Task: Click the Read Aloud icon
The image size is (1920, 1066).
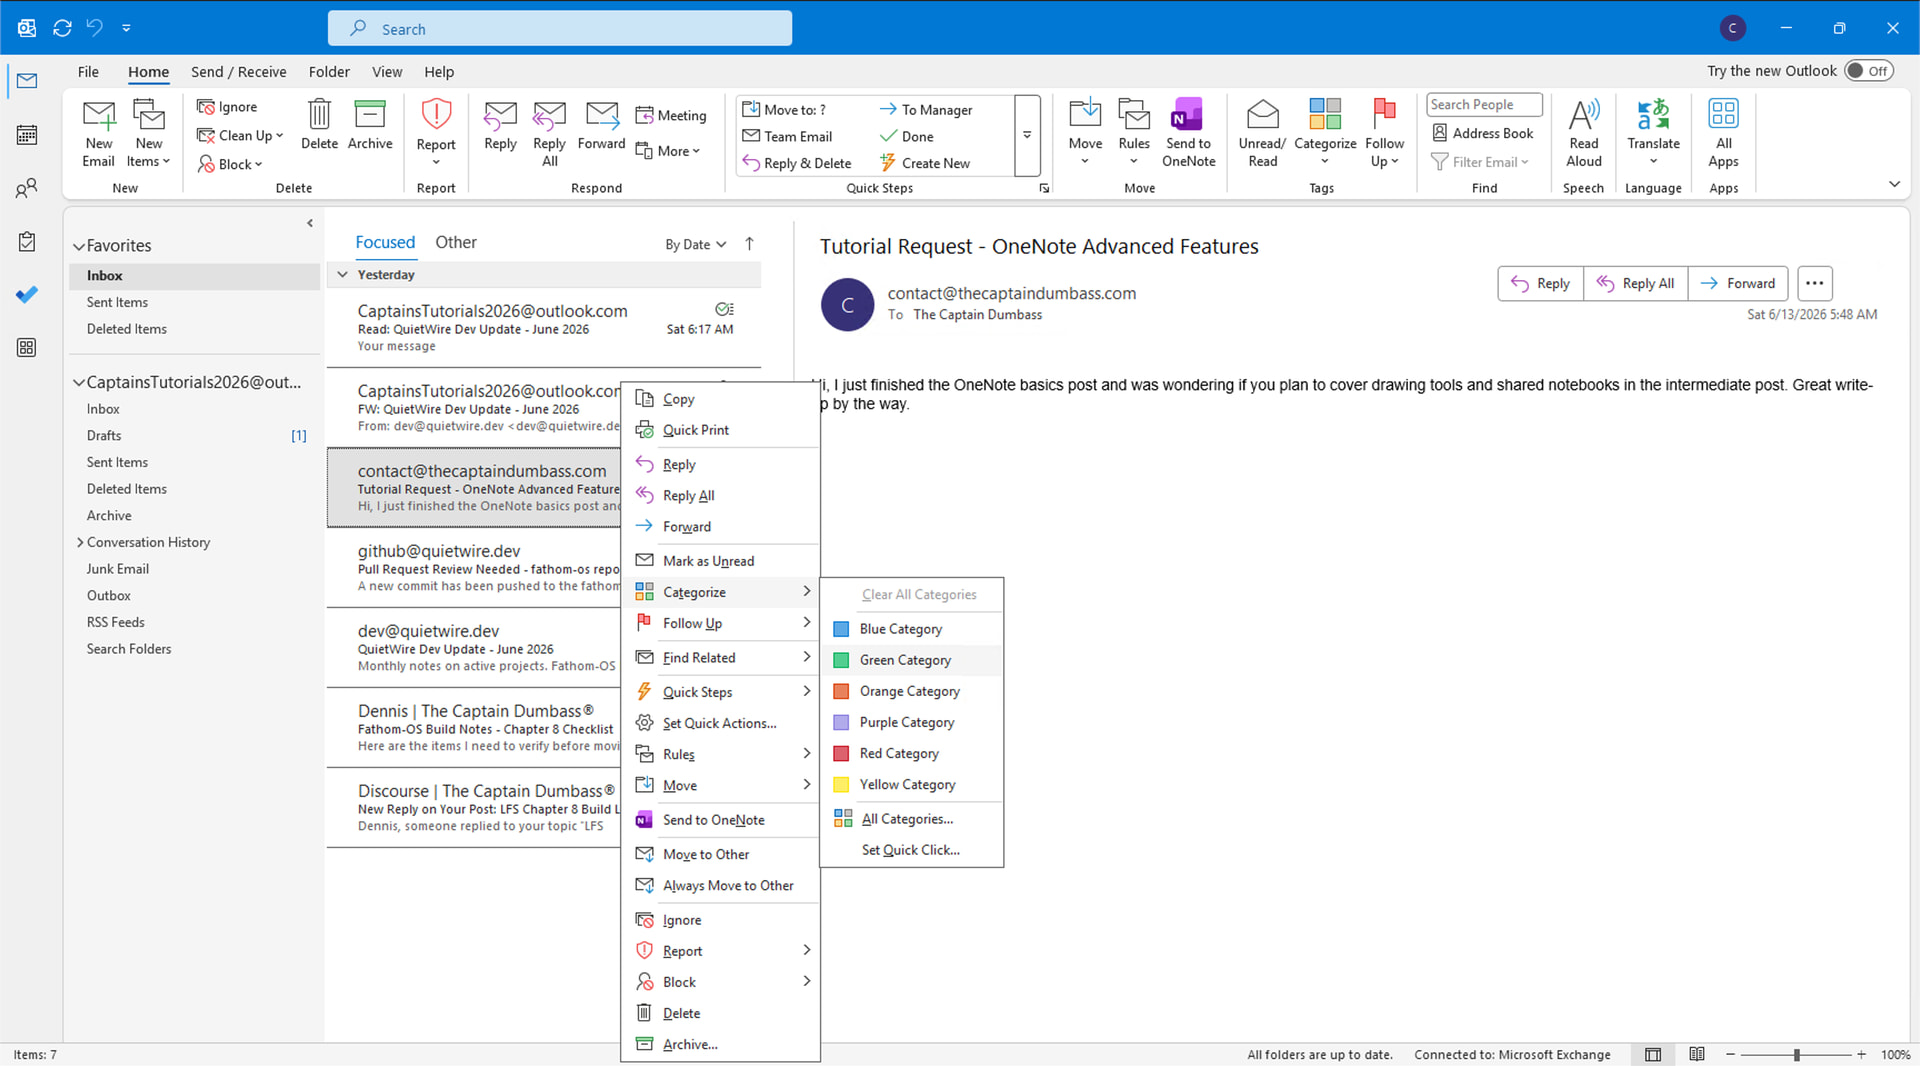Action: (1584, 114)
